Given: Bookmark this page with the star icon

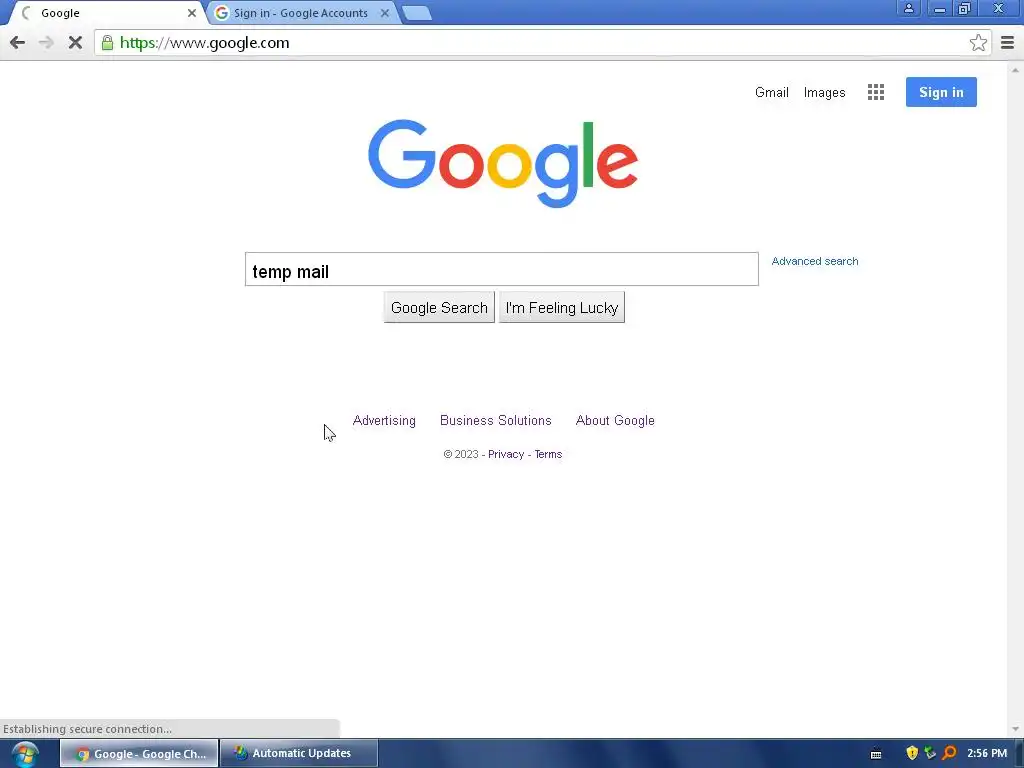Looking at the screenshot, I should pyautogui.click(x=978, y=43).
